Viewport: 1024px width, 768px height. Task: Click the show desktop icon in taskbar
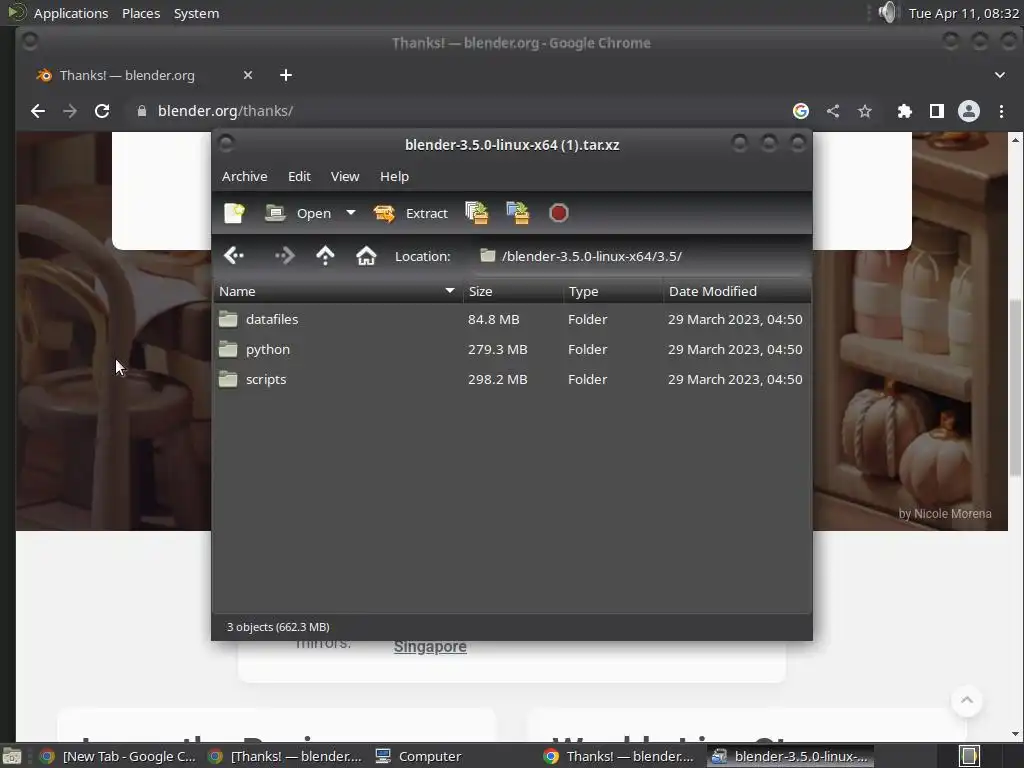point(12,756)
